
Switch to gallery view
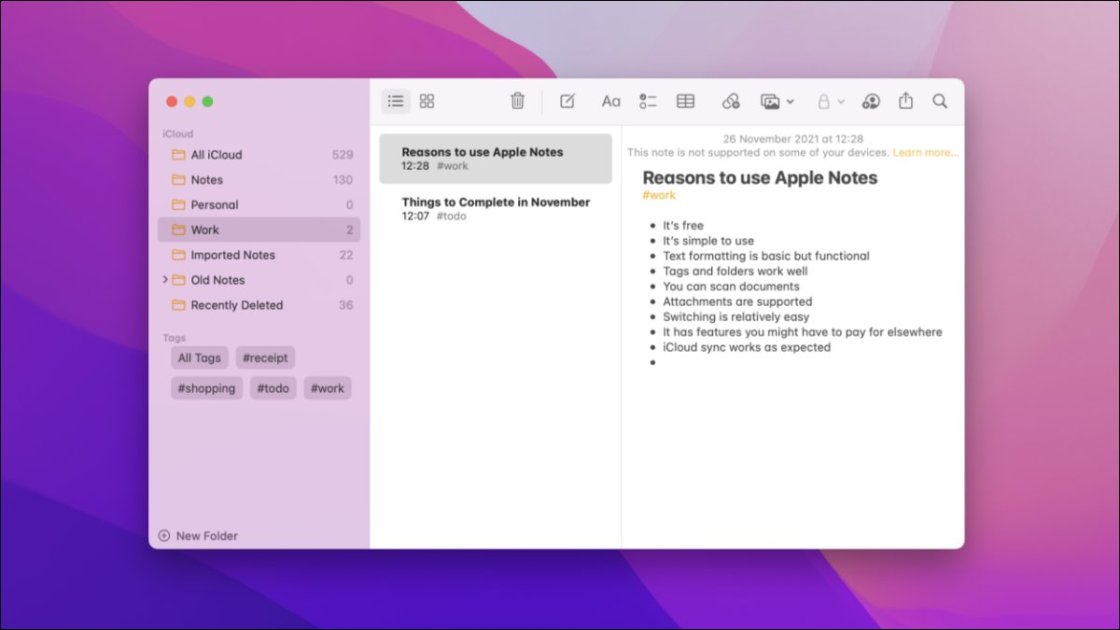click(x=427, y=101)
